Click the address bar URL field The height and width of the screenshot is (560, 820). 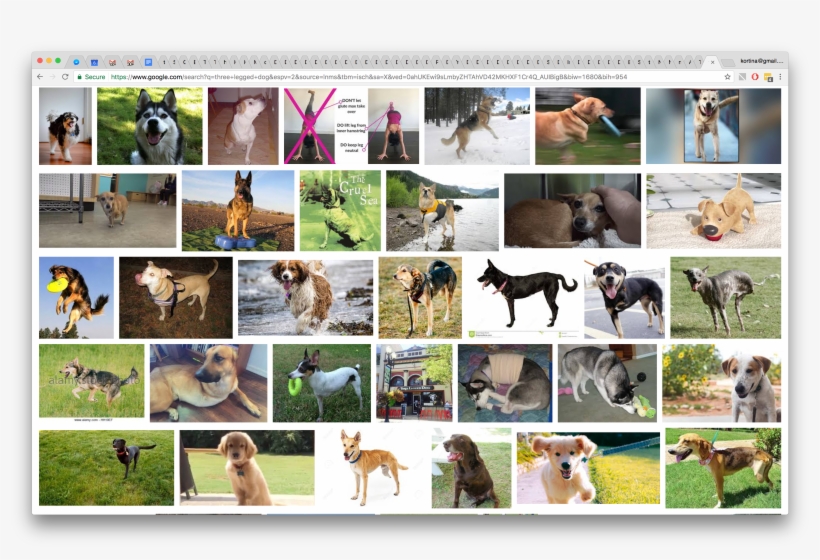[403, 77]
